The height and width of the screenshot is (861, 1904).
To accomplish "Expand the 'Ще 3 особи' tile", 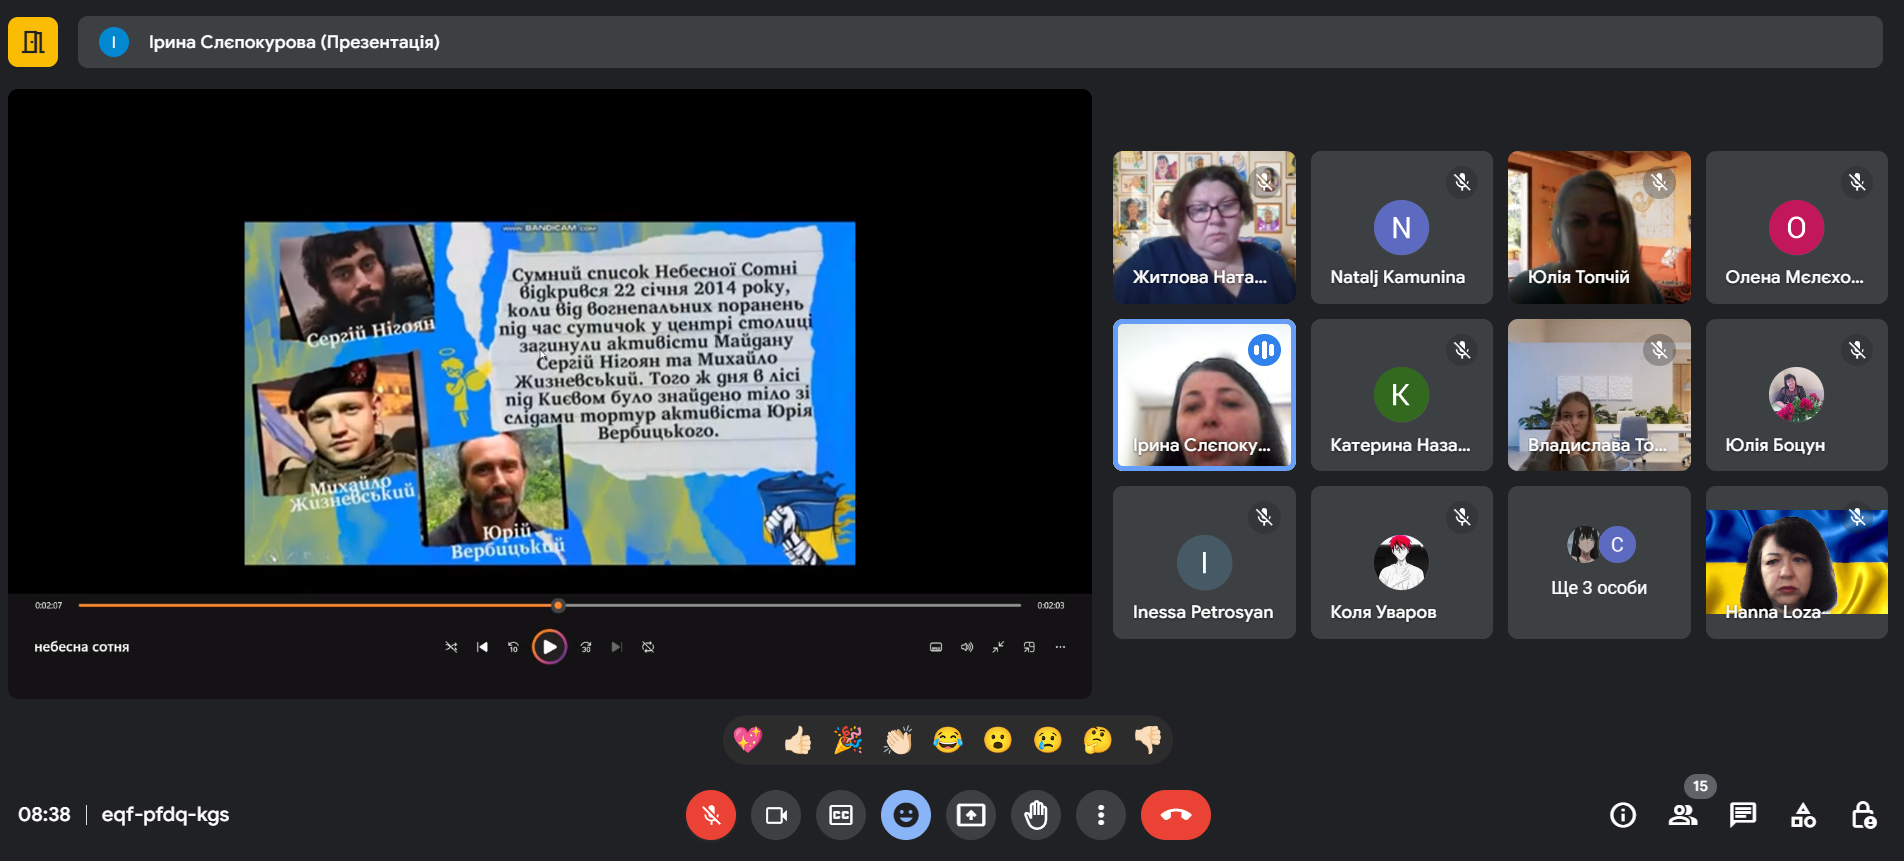I will click(x=1598, y=563).
